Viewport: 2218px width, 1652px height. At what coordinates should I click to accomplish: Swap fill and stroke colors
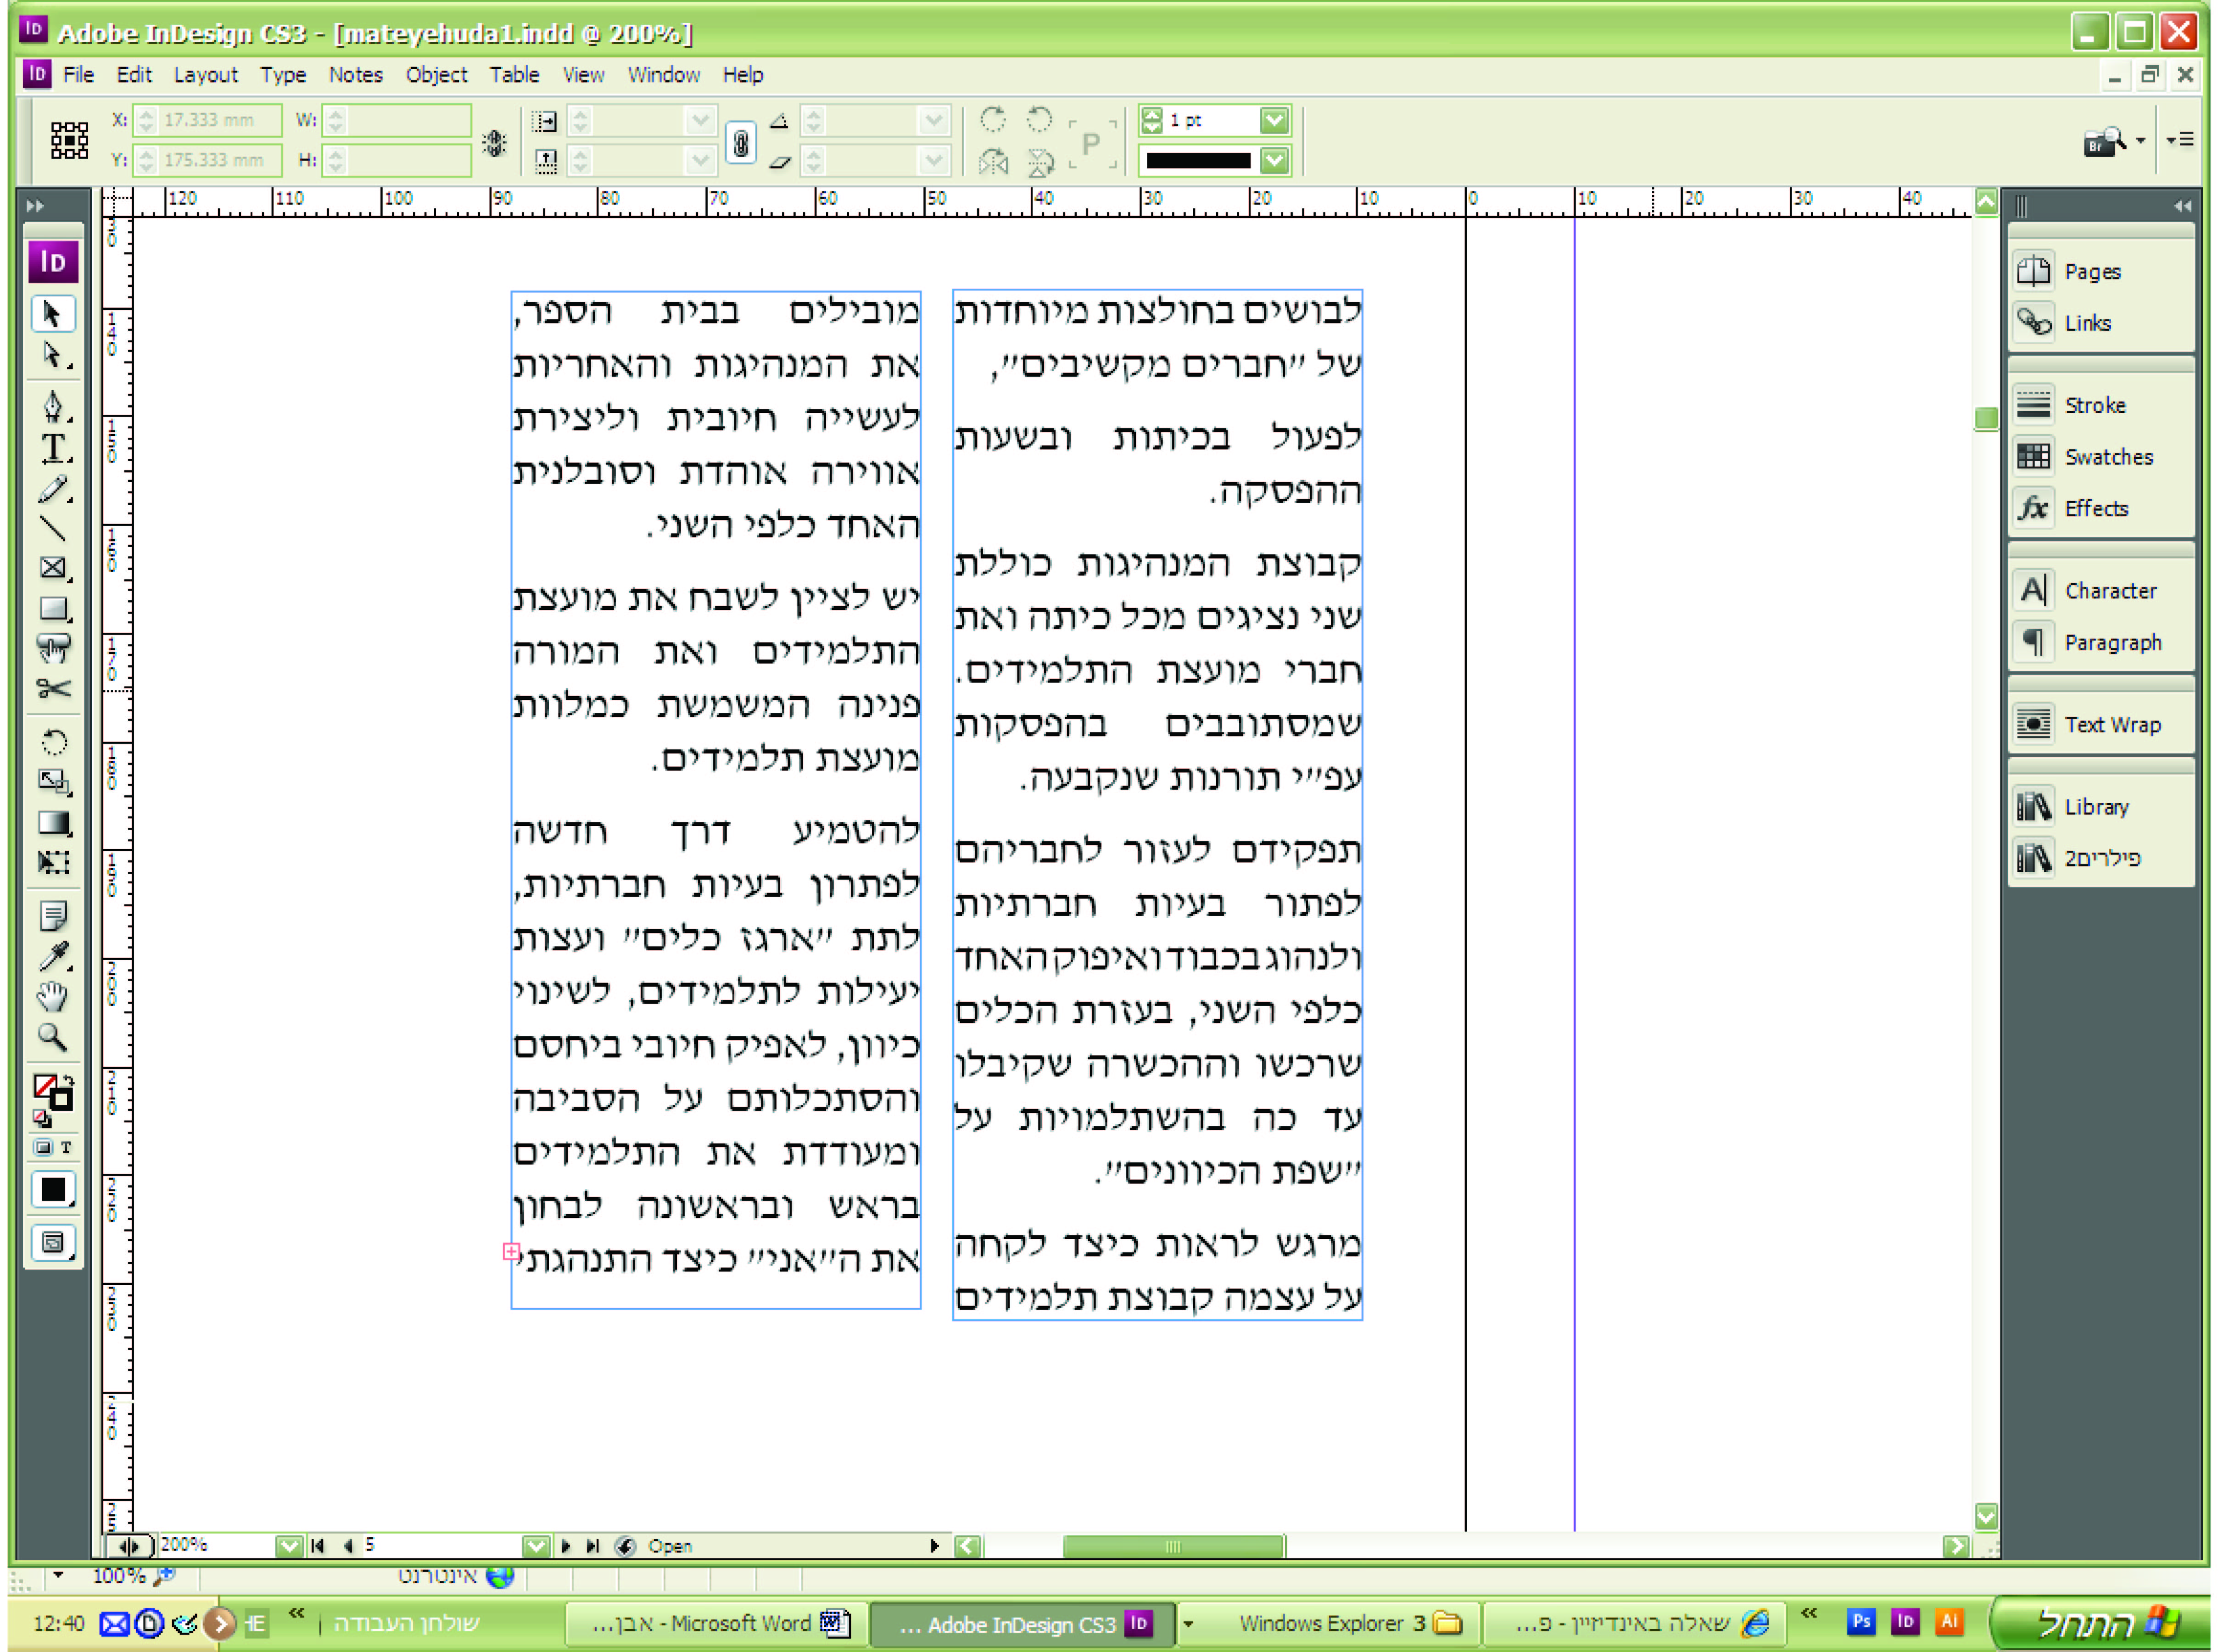click(x=68, y=1080)
